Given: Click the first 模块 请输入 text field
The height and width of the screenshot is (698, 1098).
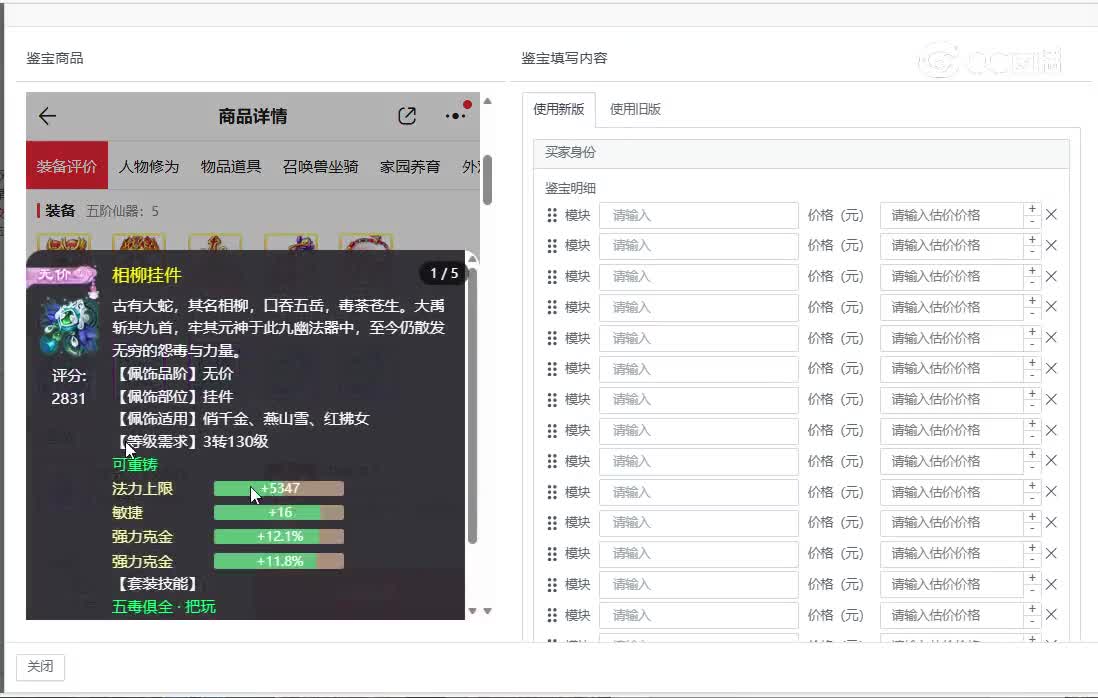Looking at the screenshot, I should [x=698, y=215].
